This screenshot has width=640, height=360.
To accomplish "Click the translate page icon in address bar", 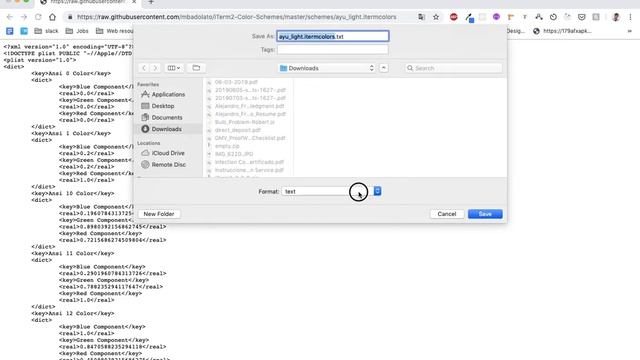I will pos(421,17).
